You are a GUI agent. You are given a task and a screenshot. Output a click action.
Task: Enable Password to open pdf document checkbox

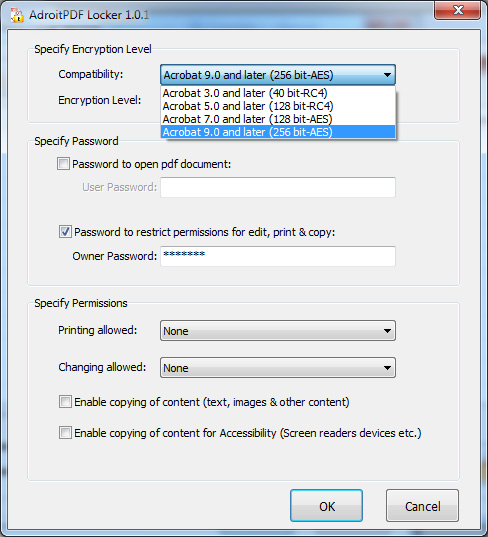[63, 164]
